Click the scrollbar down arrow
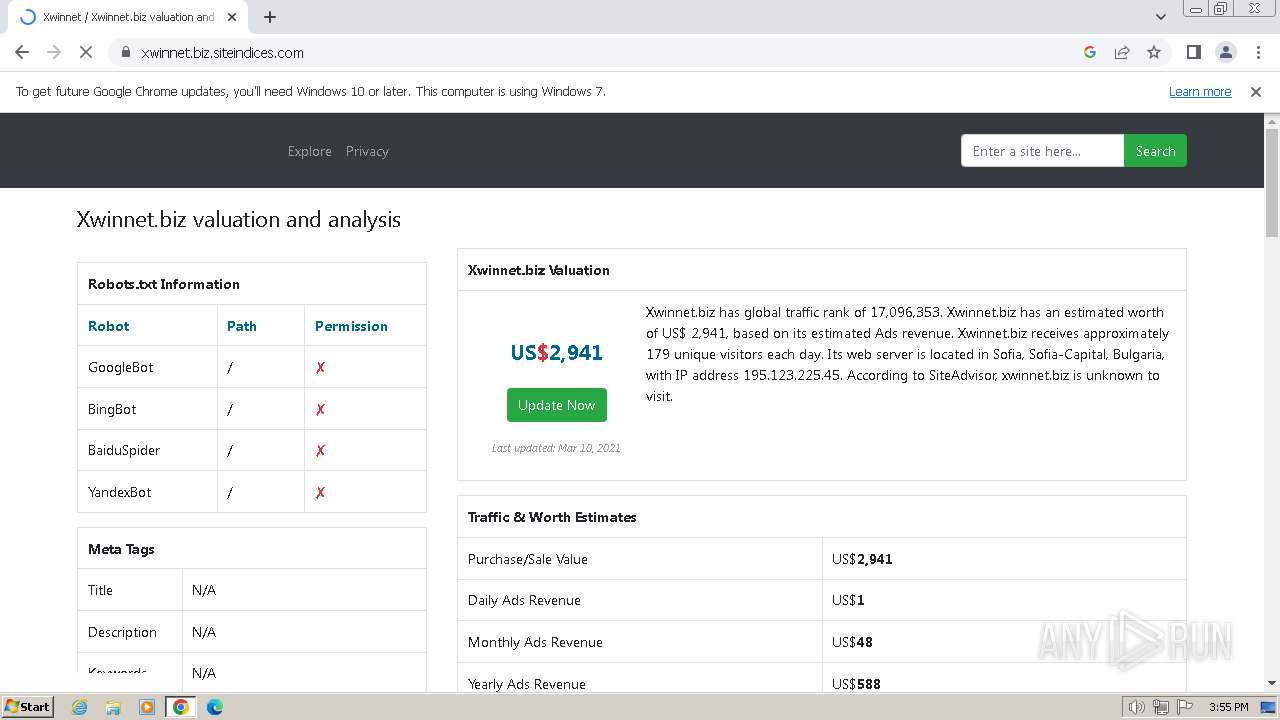This screenshot has height=720, width=1280. click(x=1272, y=683)
